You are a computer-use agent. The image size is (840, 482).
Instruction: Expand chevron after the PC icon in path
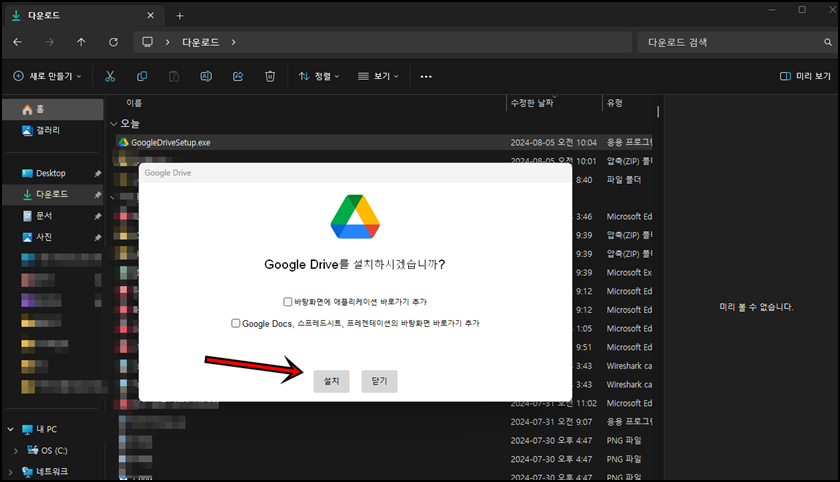click(168, 42)
